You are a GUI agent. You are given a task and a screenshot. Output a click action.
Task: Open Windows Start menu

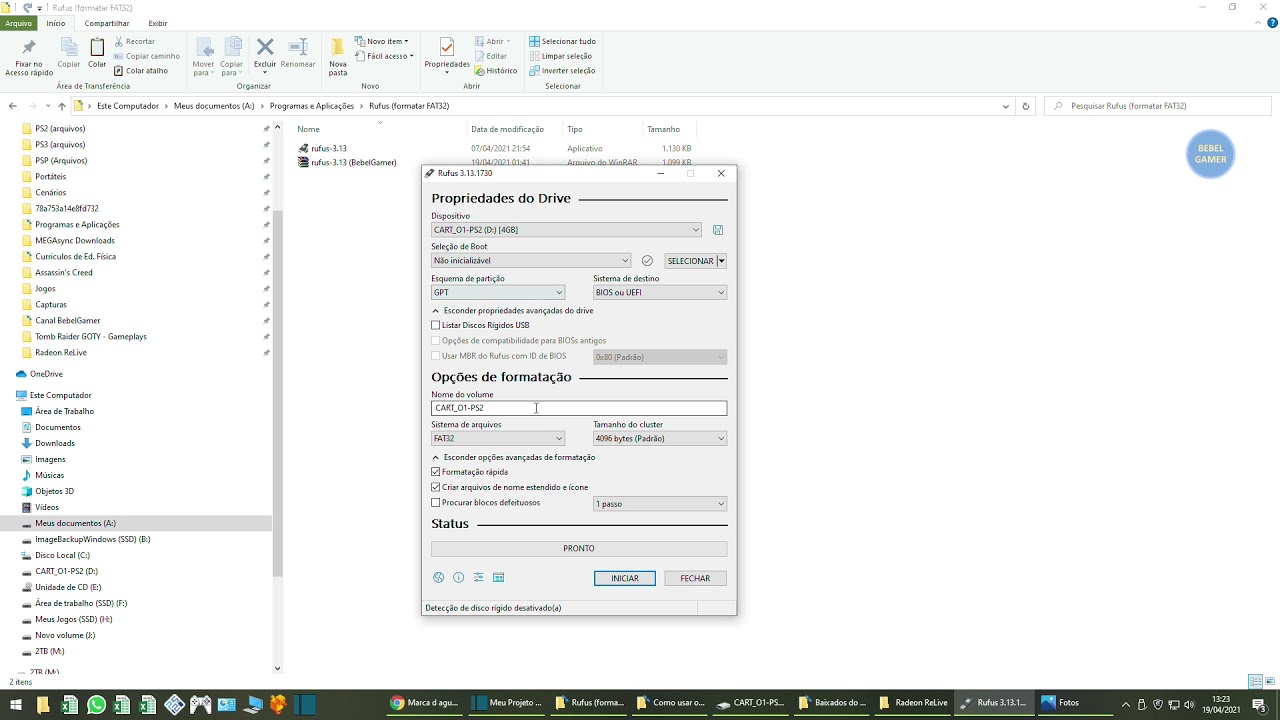coord(14,703)
